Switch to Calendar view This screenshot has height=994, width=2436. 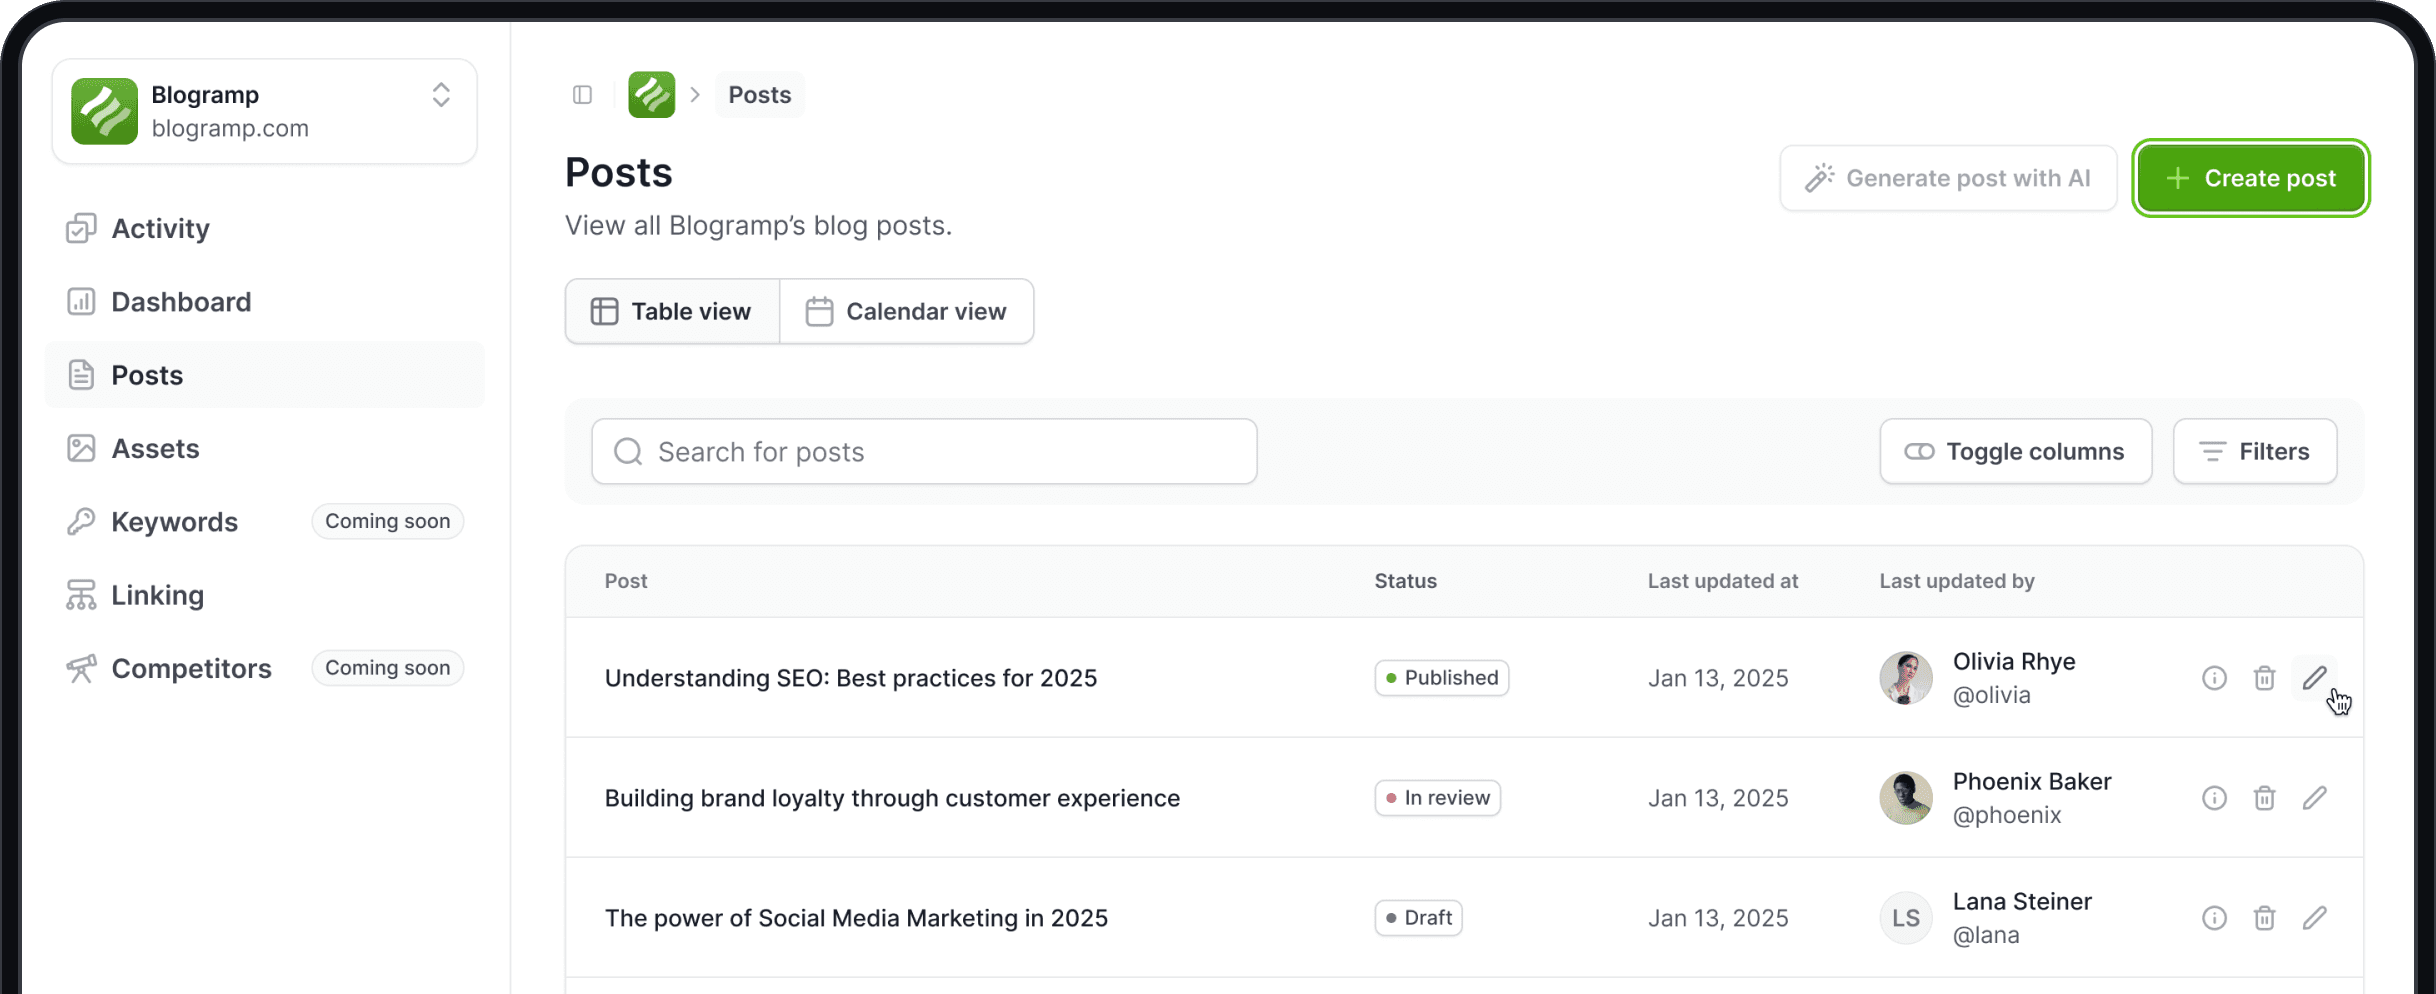(x=907, y=312)
